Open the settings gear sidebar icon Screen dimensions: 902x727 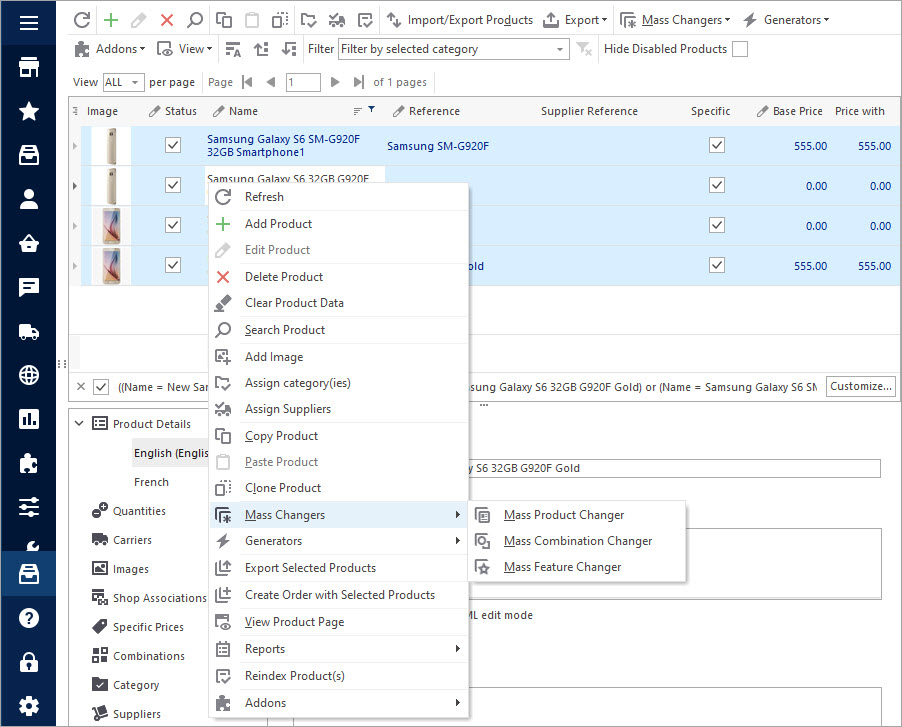click(x=29, y=706)
